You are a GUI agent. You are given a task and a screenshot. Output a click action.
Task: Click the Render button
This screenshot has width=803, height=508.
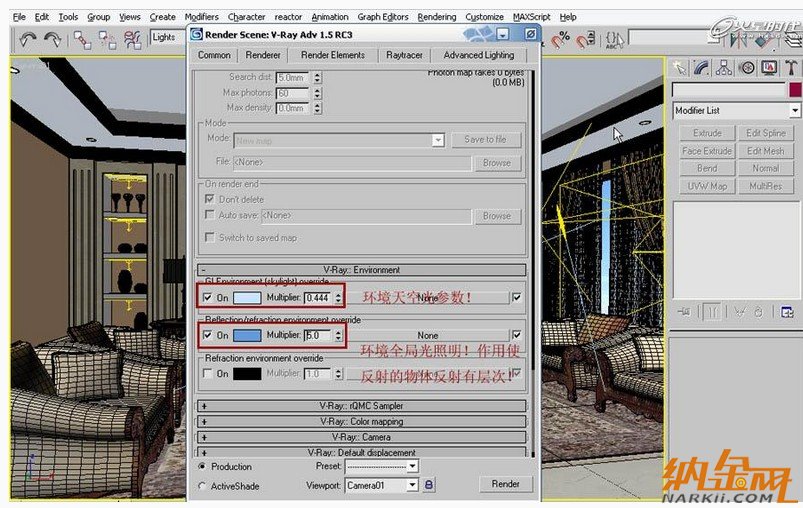(x=505, y=484)
